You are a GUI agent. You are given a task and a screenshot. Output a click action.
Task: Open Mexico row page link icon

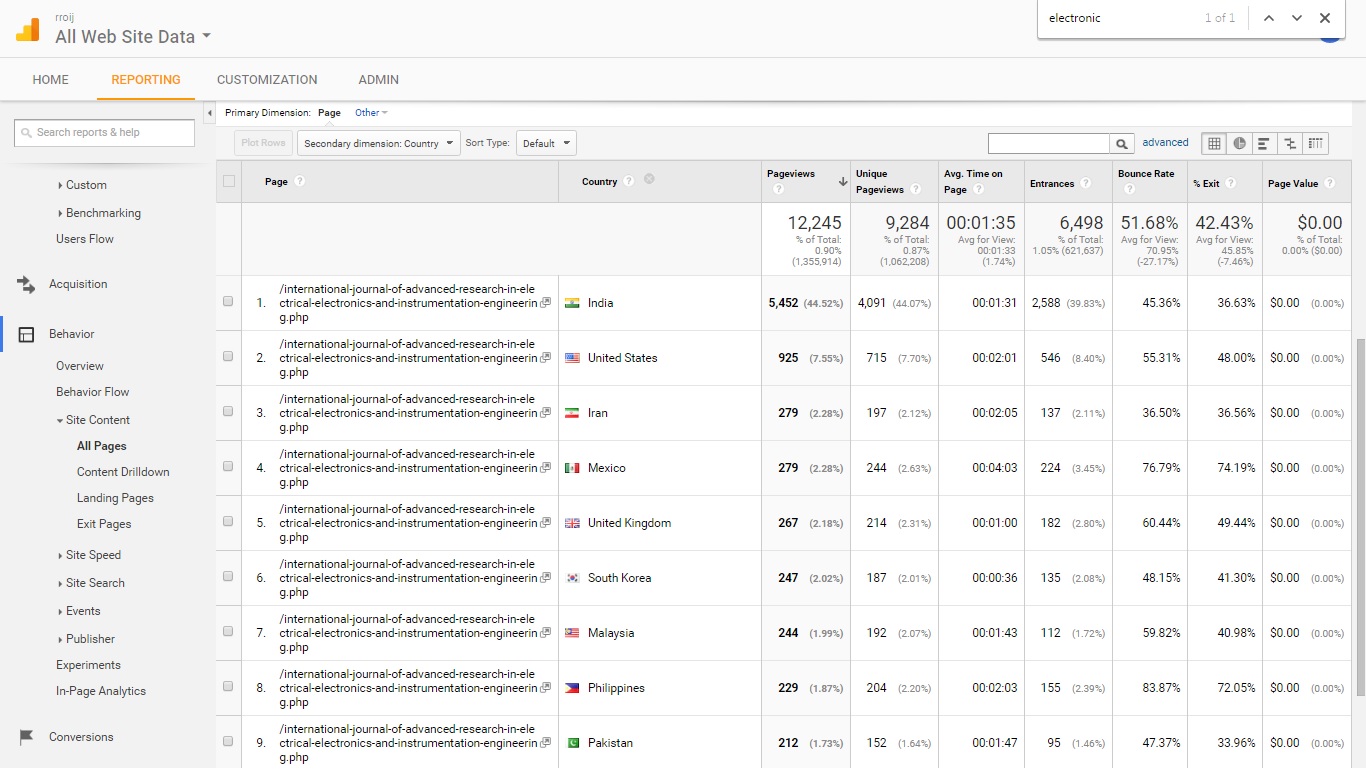(545, 468)
